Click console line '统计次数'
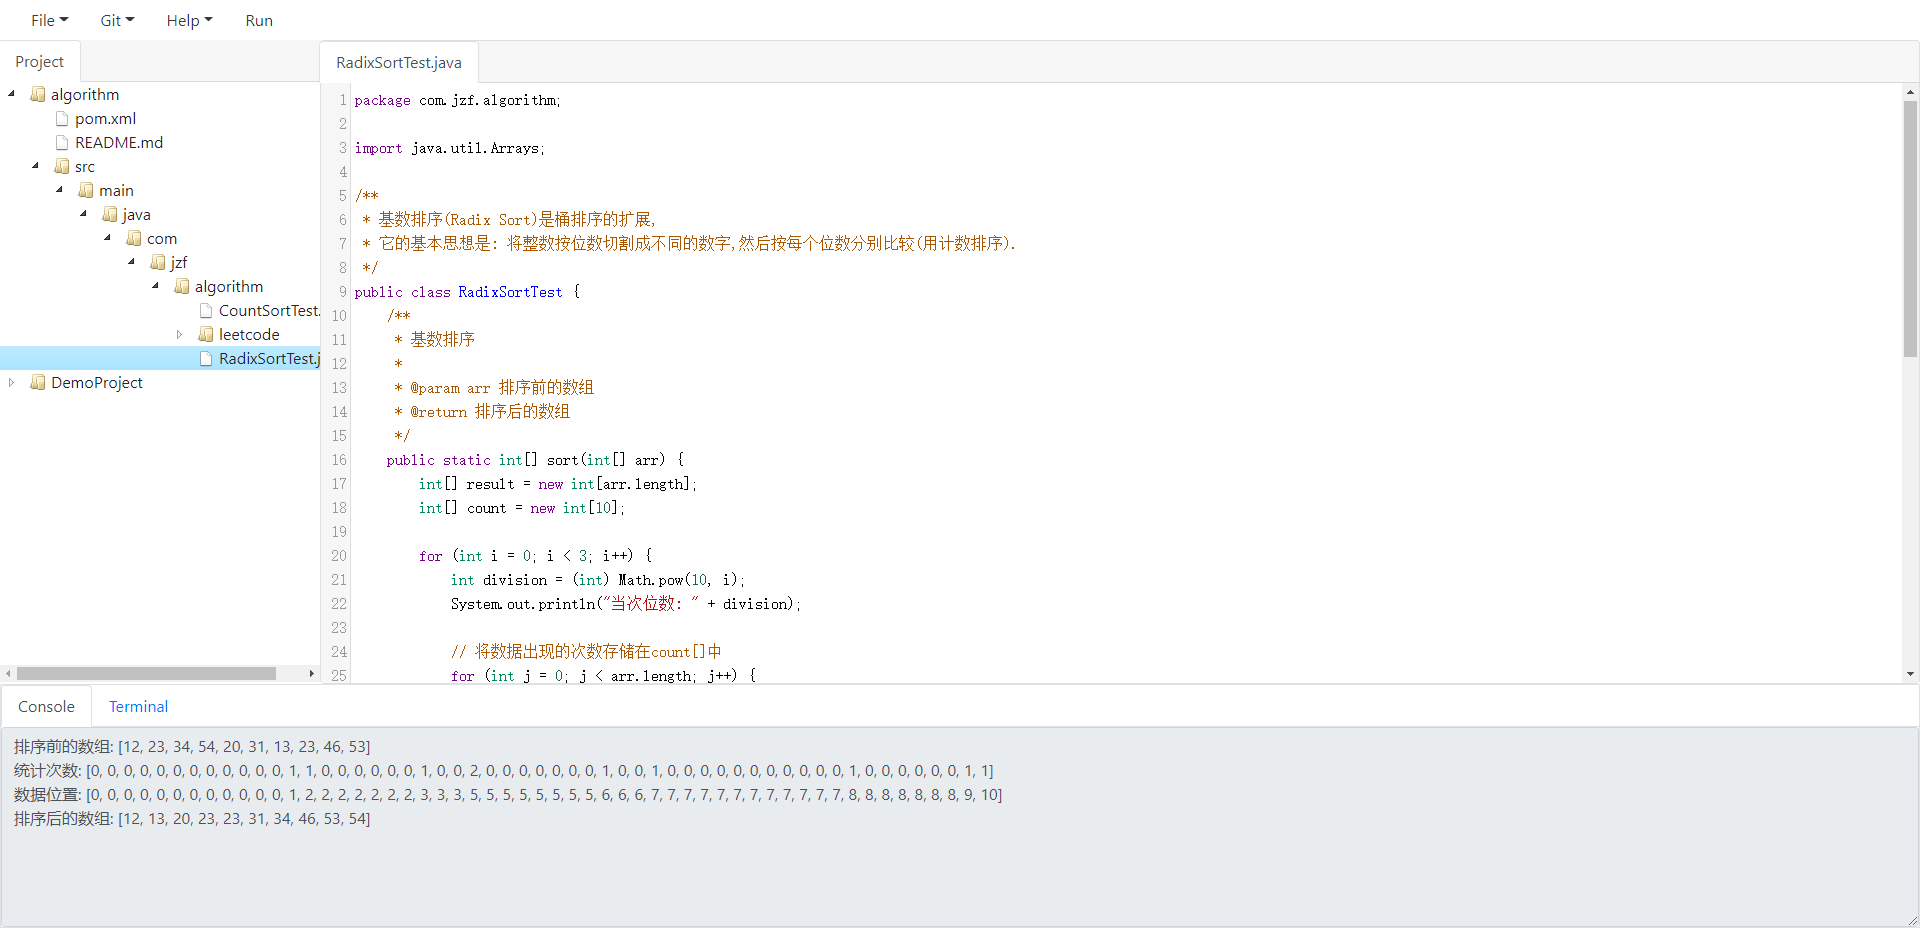The height and width of the screenshot is (937, 1920). point(503,771)
